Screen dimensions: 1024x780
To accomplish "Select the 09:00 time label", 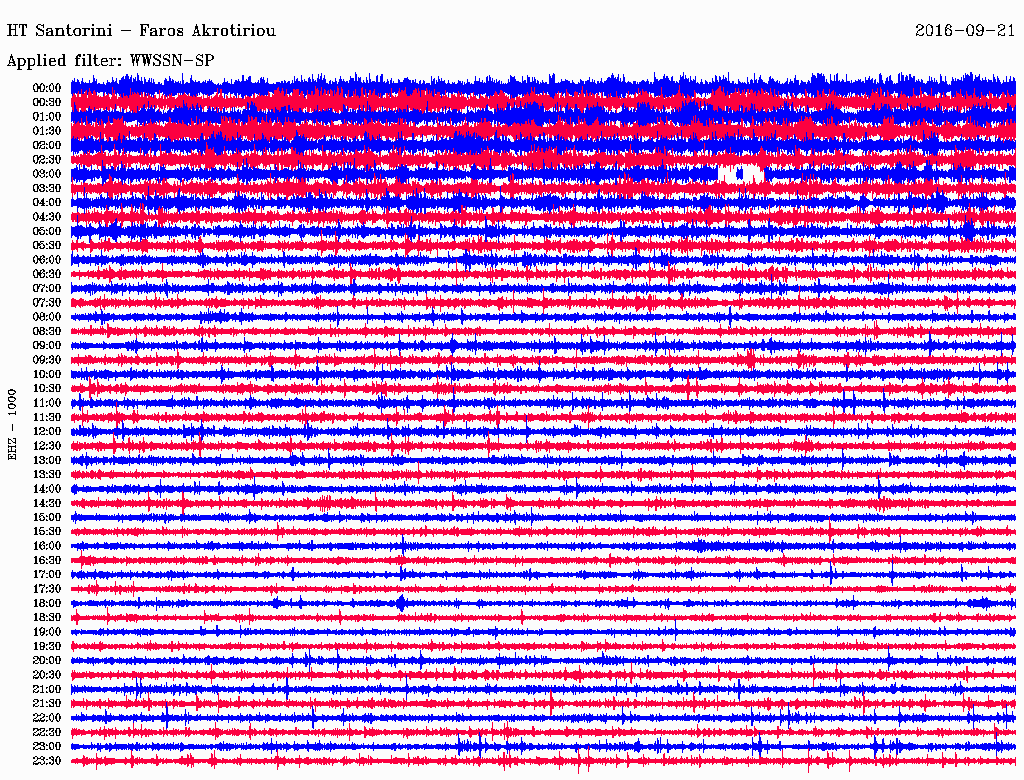I will coord(46,346).
